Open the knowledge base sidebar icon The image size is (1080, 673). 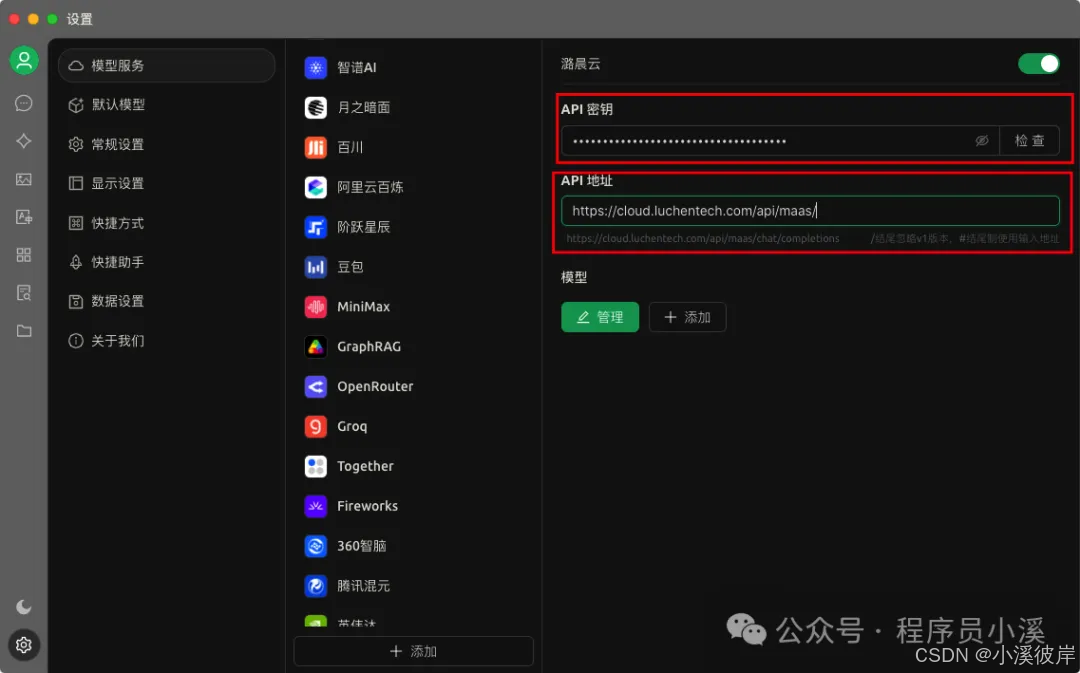click(x=23, y=293)
